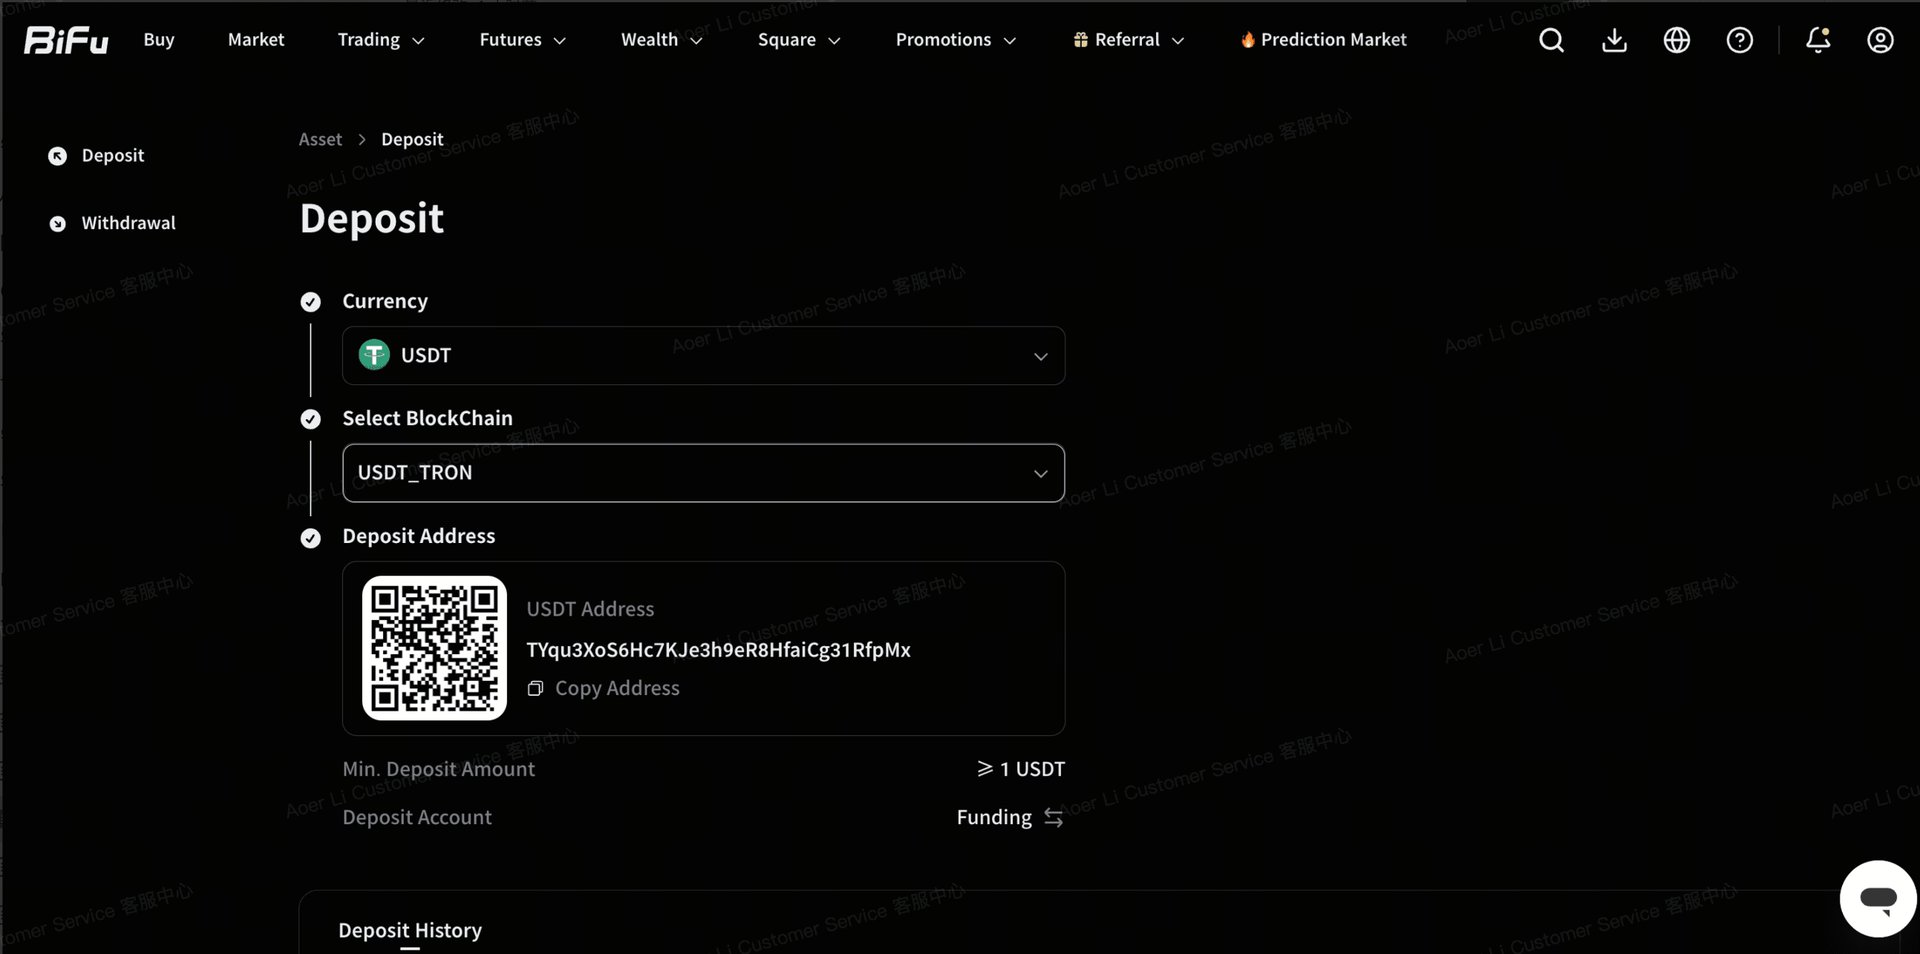Click the deposit address QR code
The image size is (1920, 954).
[434, 648]
